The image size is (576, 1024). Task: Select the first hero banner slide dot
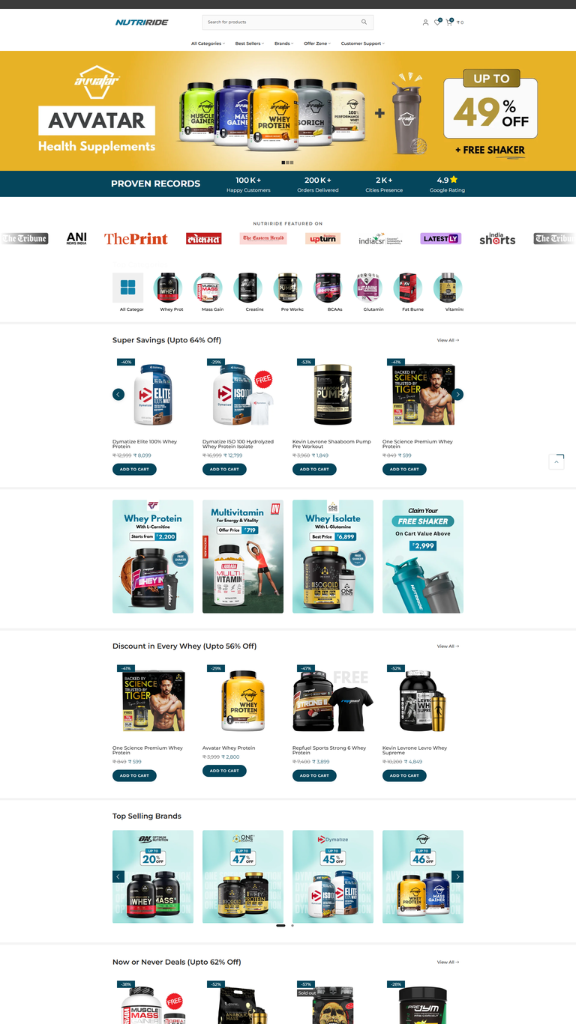tap(283, 162)
